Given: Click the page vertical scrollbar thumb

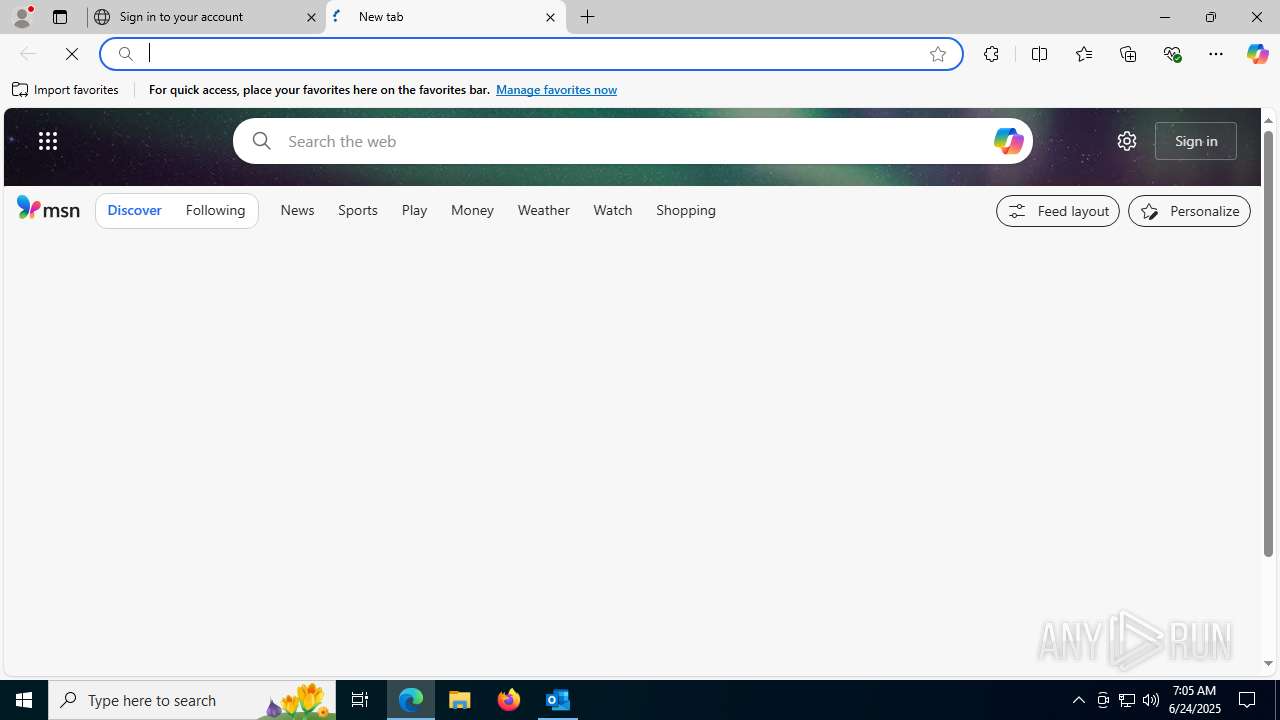Looking at the screenshot, I should [1268, 343].
